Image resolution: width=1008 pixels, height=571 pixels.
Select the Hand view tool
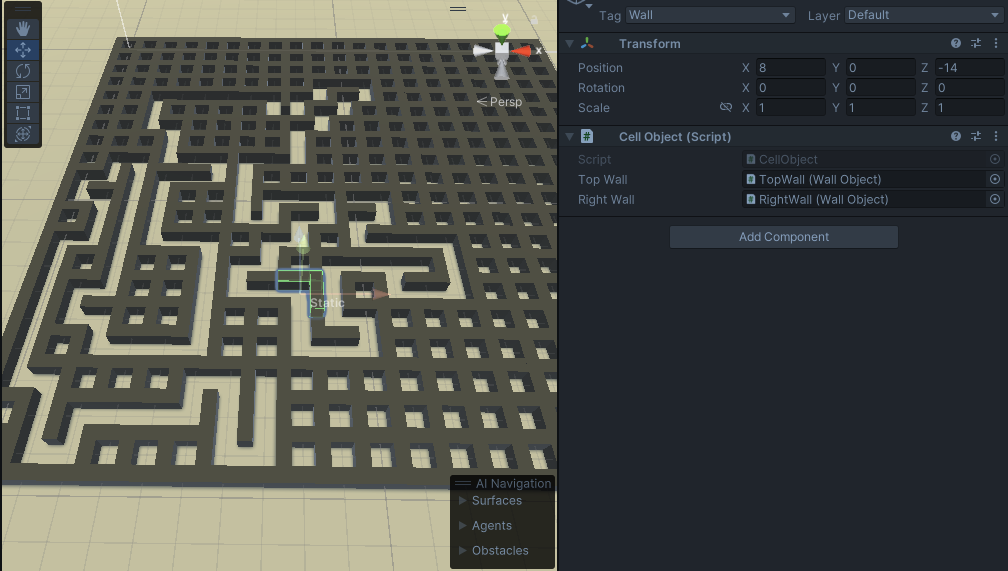coord(23,29)
